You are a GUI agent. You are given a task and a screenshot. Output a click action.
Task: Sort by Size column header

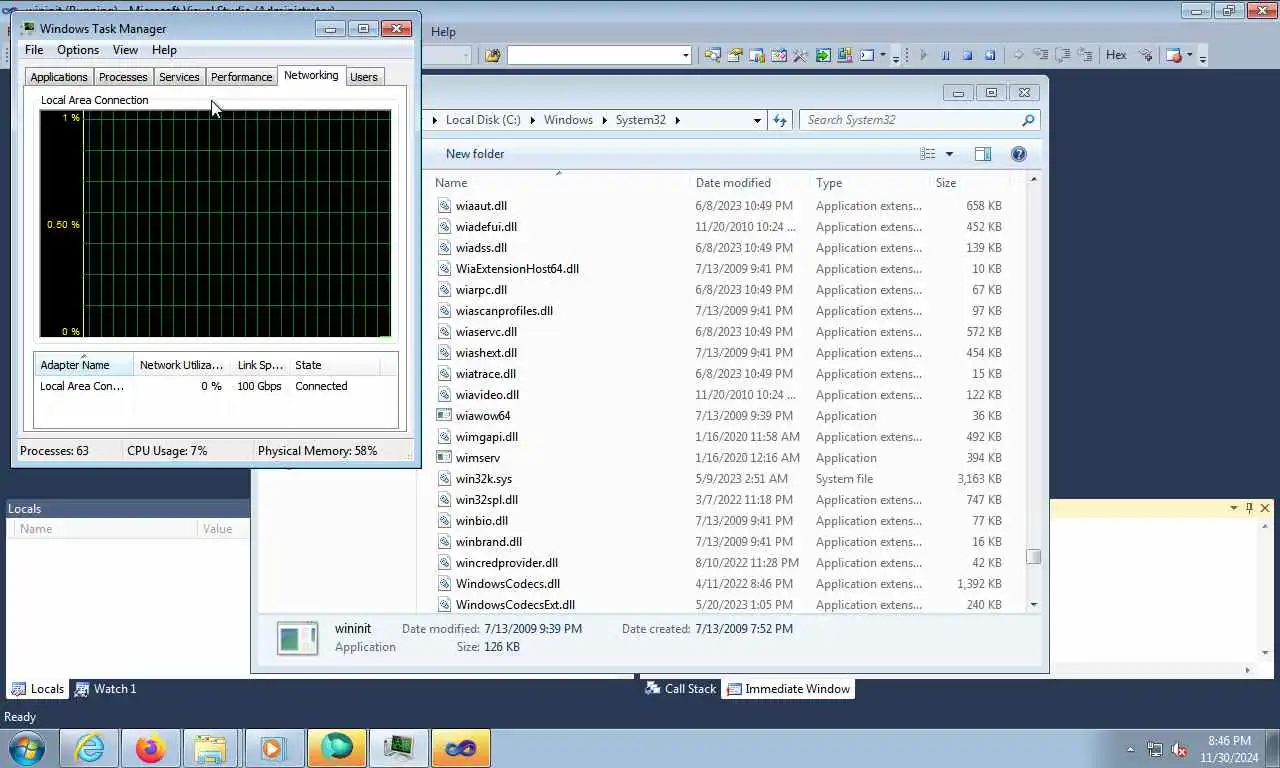click(x=968, y=183)
